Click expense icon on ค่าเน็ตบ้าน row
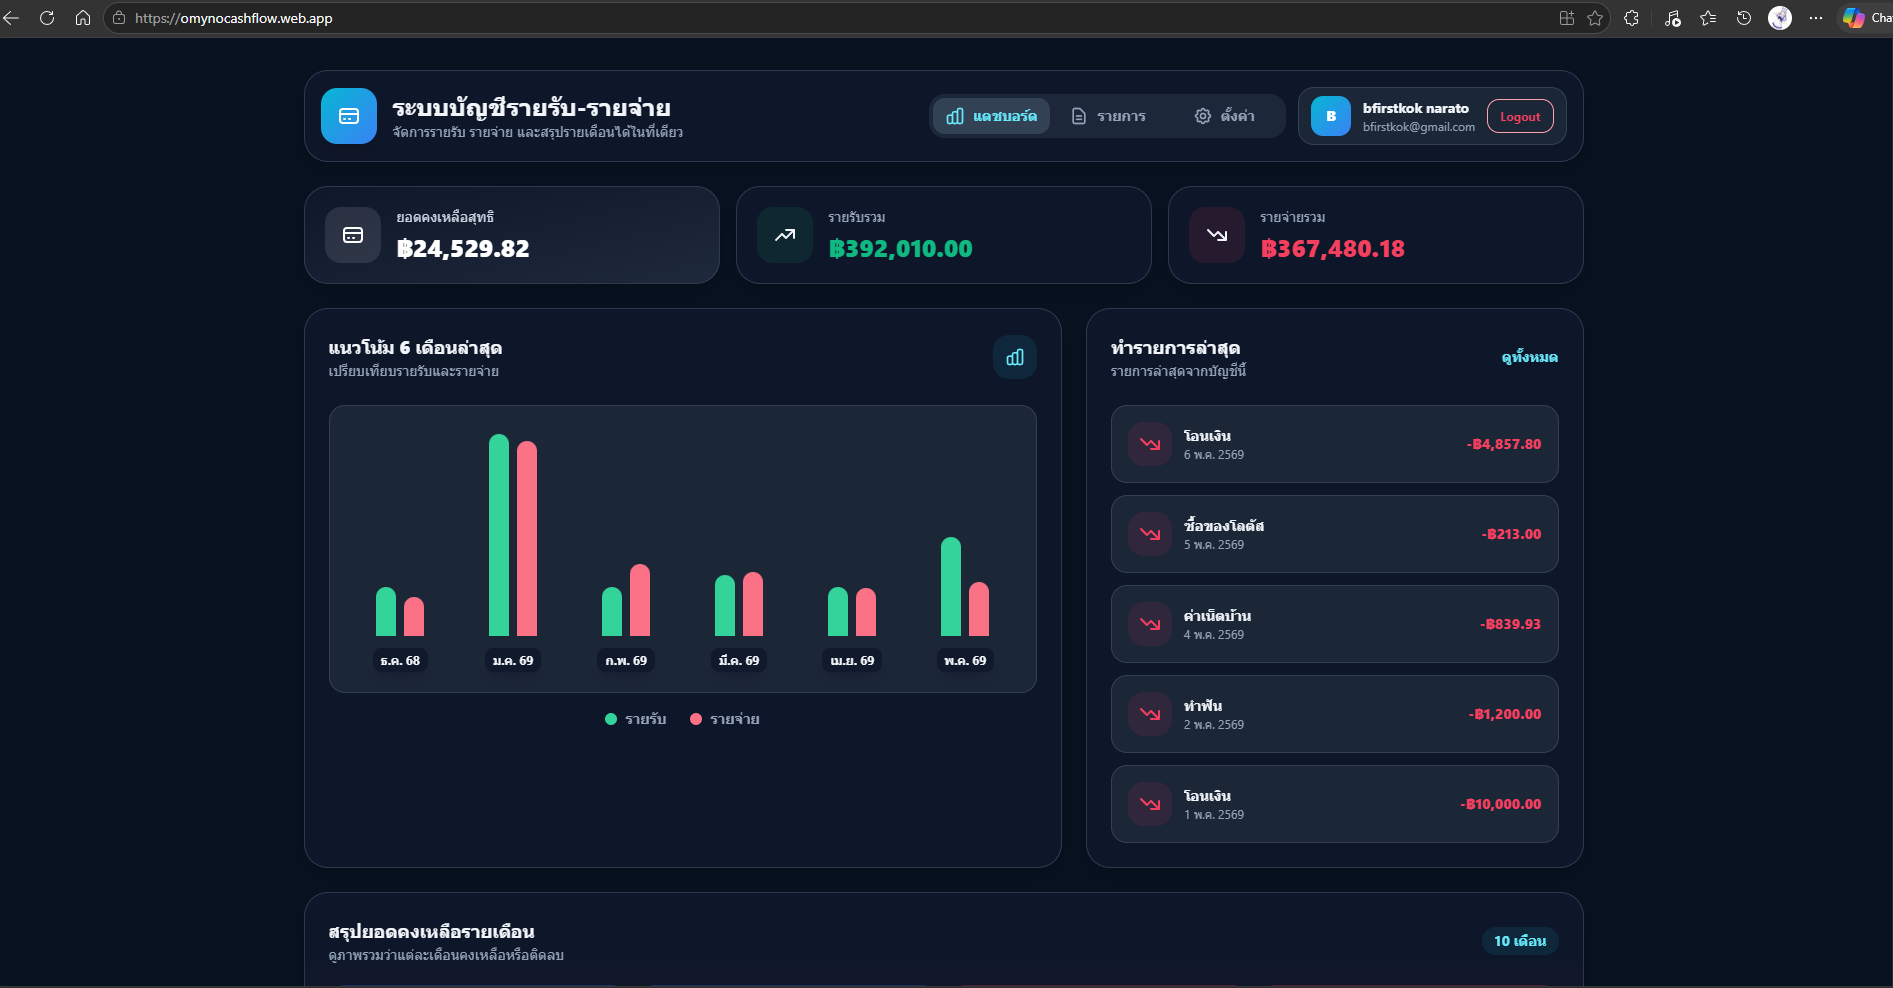 [x=1150, y=624]
